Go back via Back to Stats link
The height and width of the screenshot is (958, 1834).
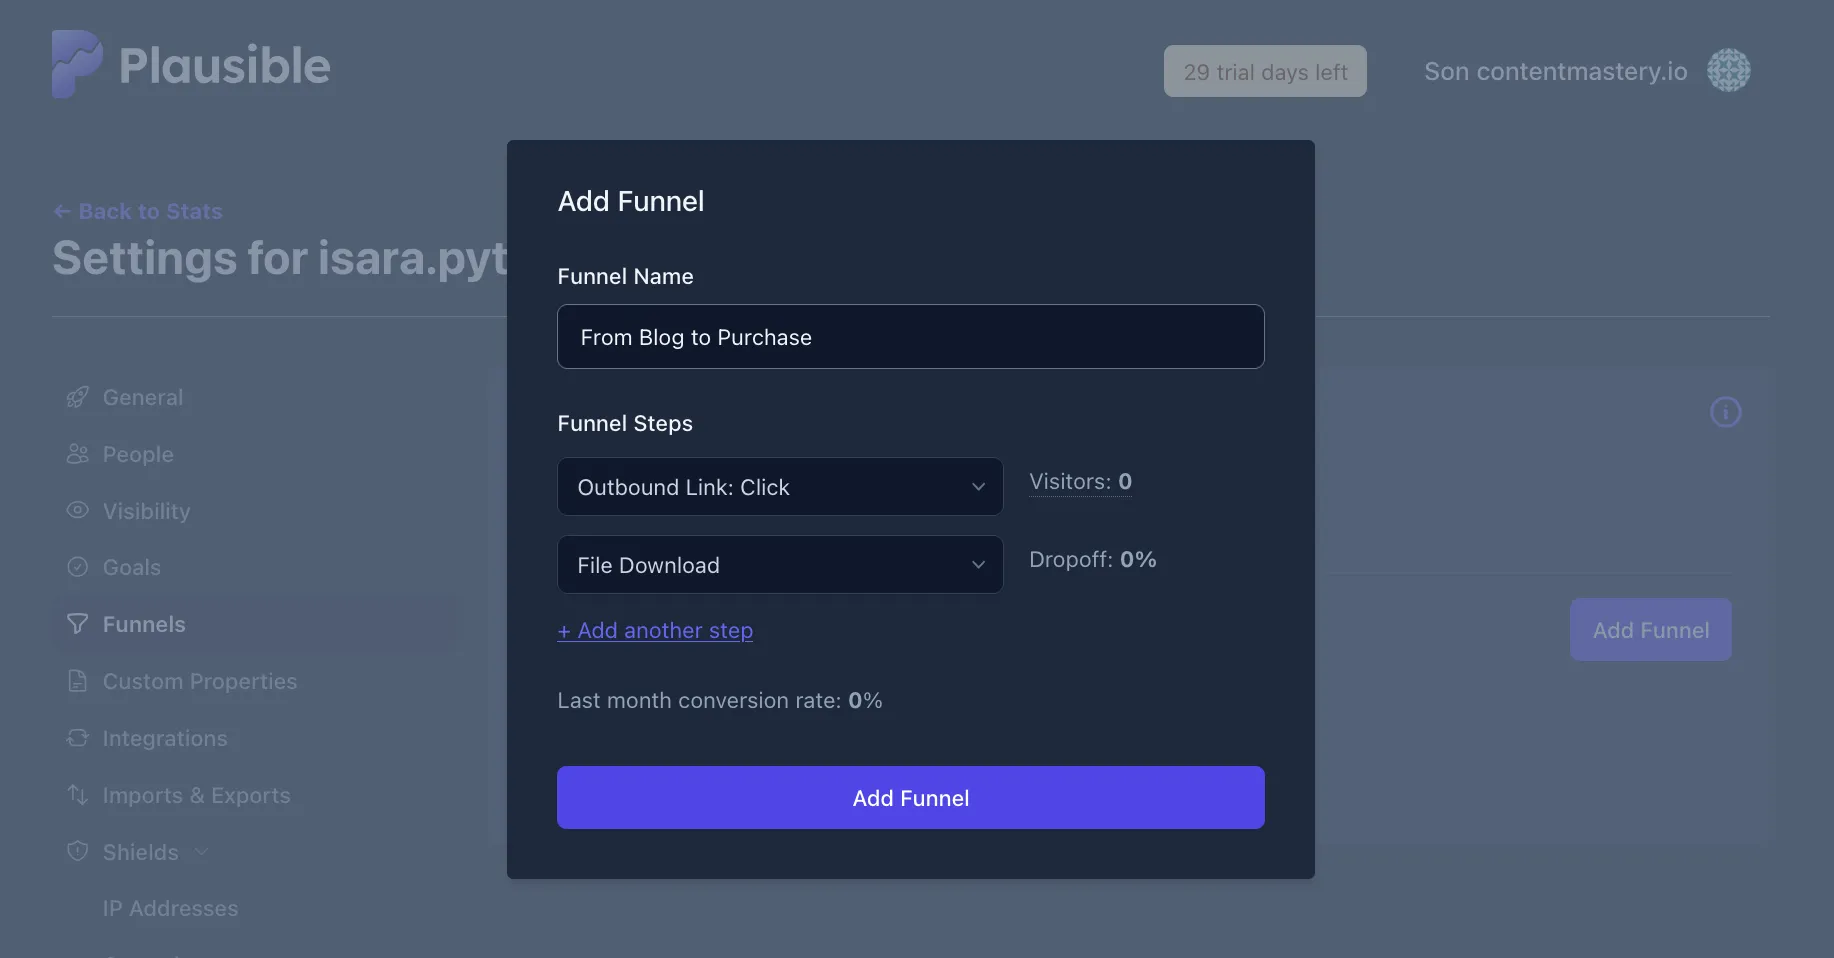(x=137, y=211)
